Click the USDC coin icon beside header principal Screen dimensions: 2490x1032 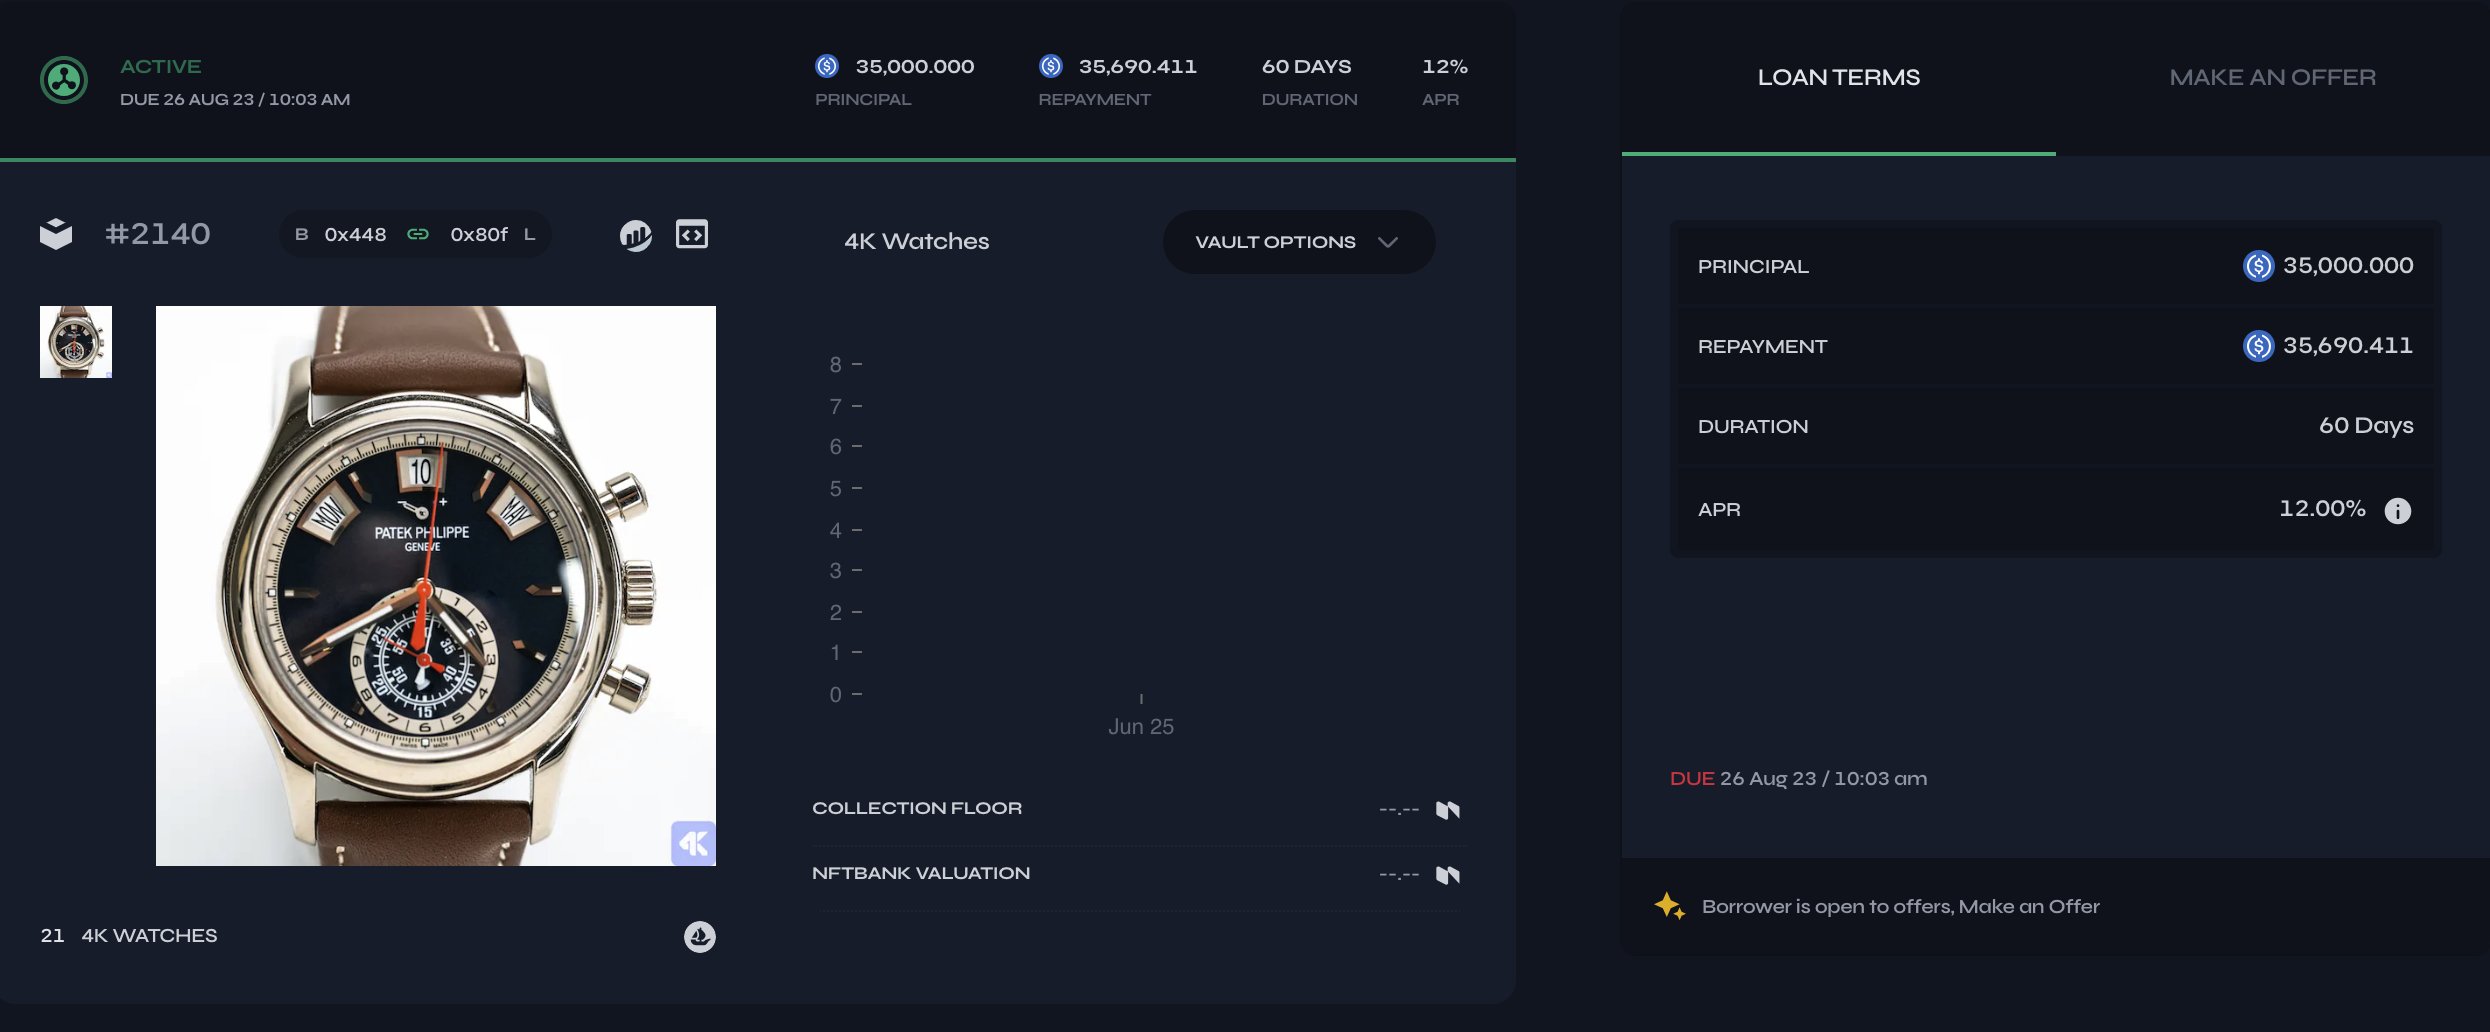[827, 66]
